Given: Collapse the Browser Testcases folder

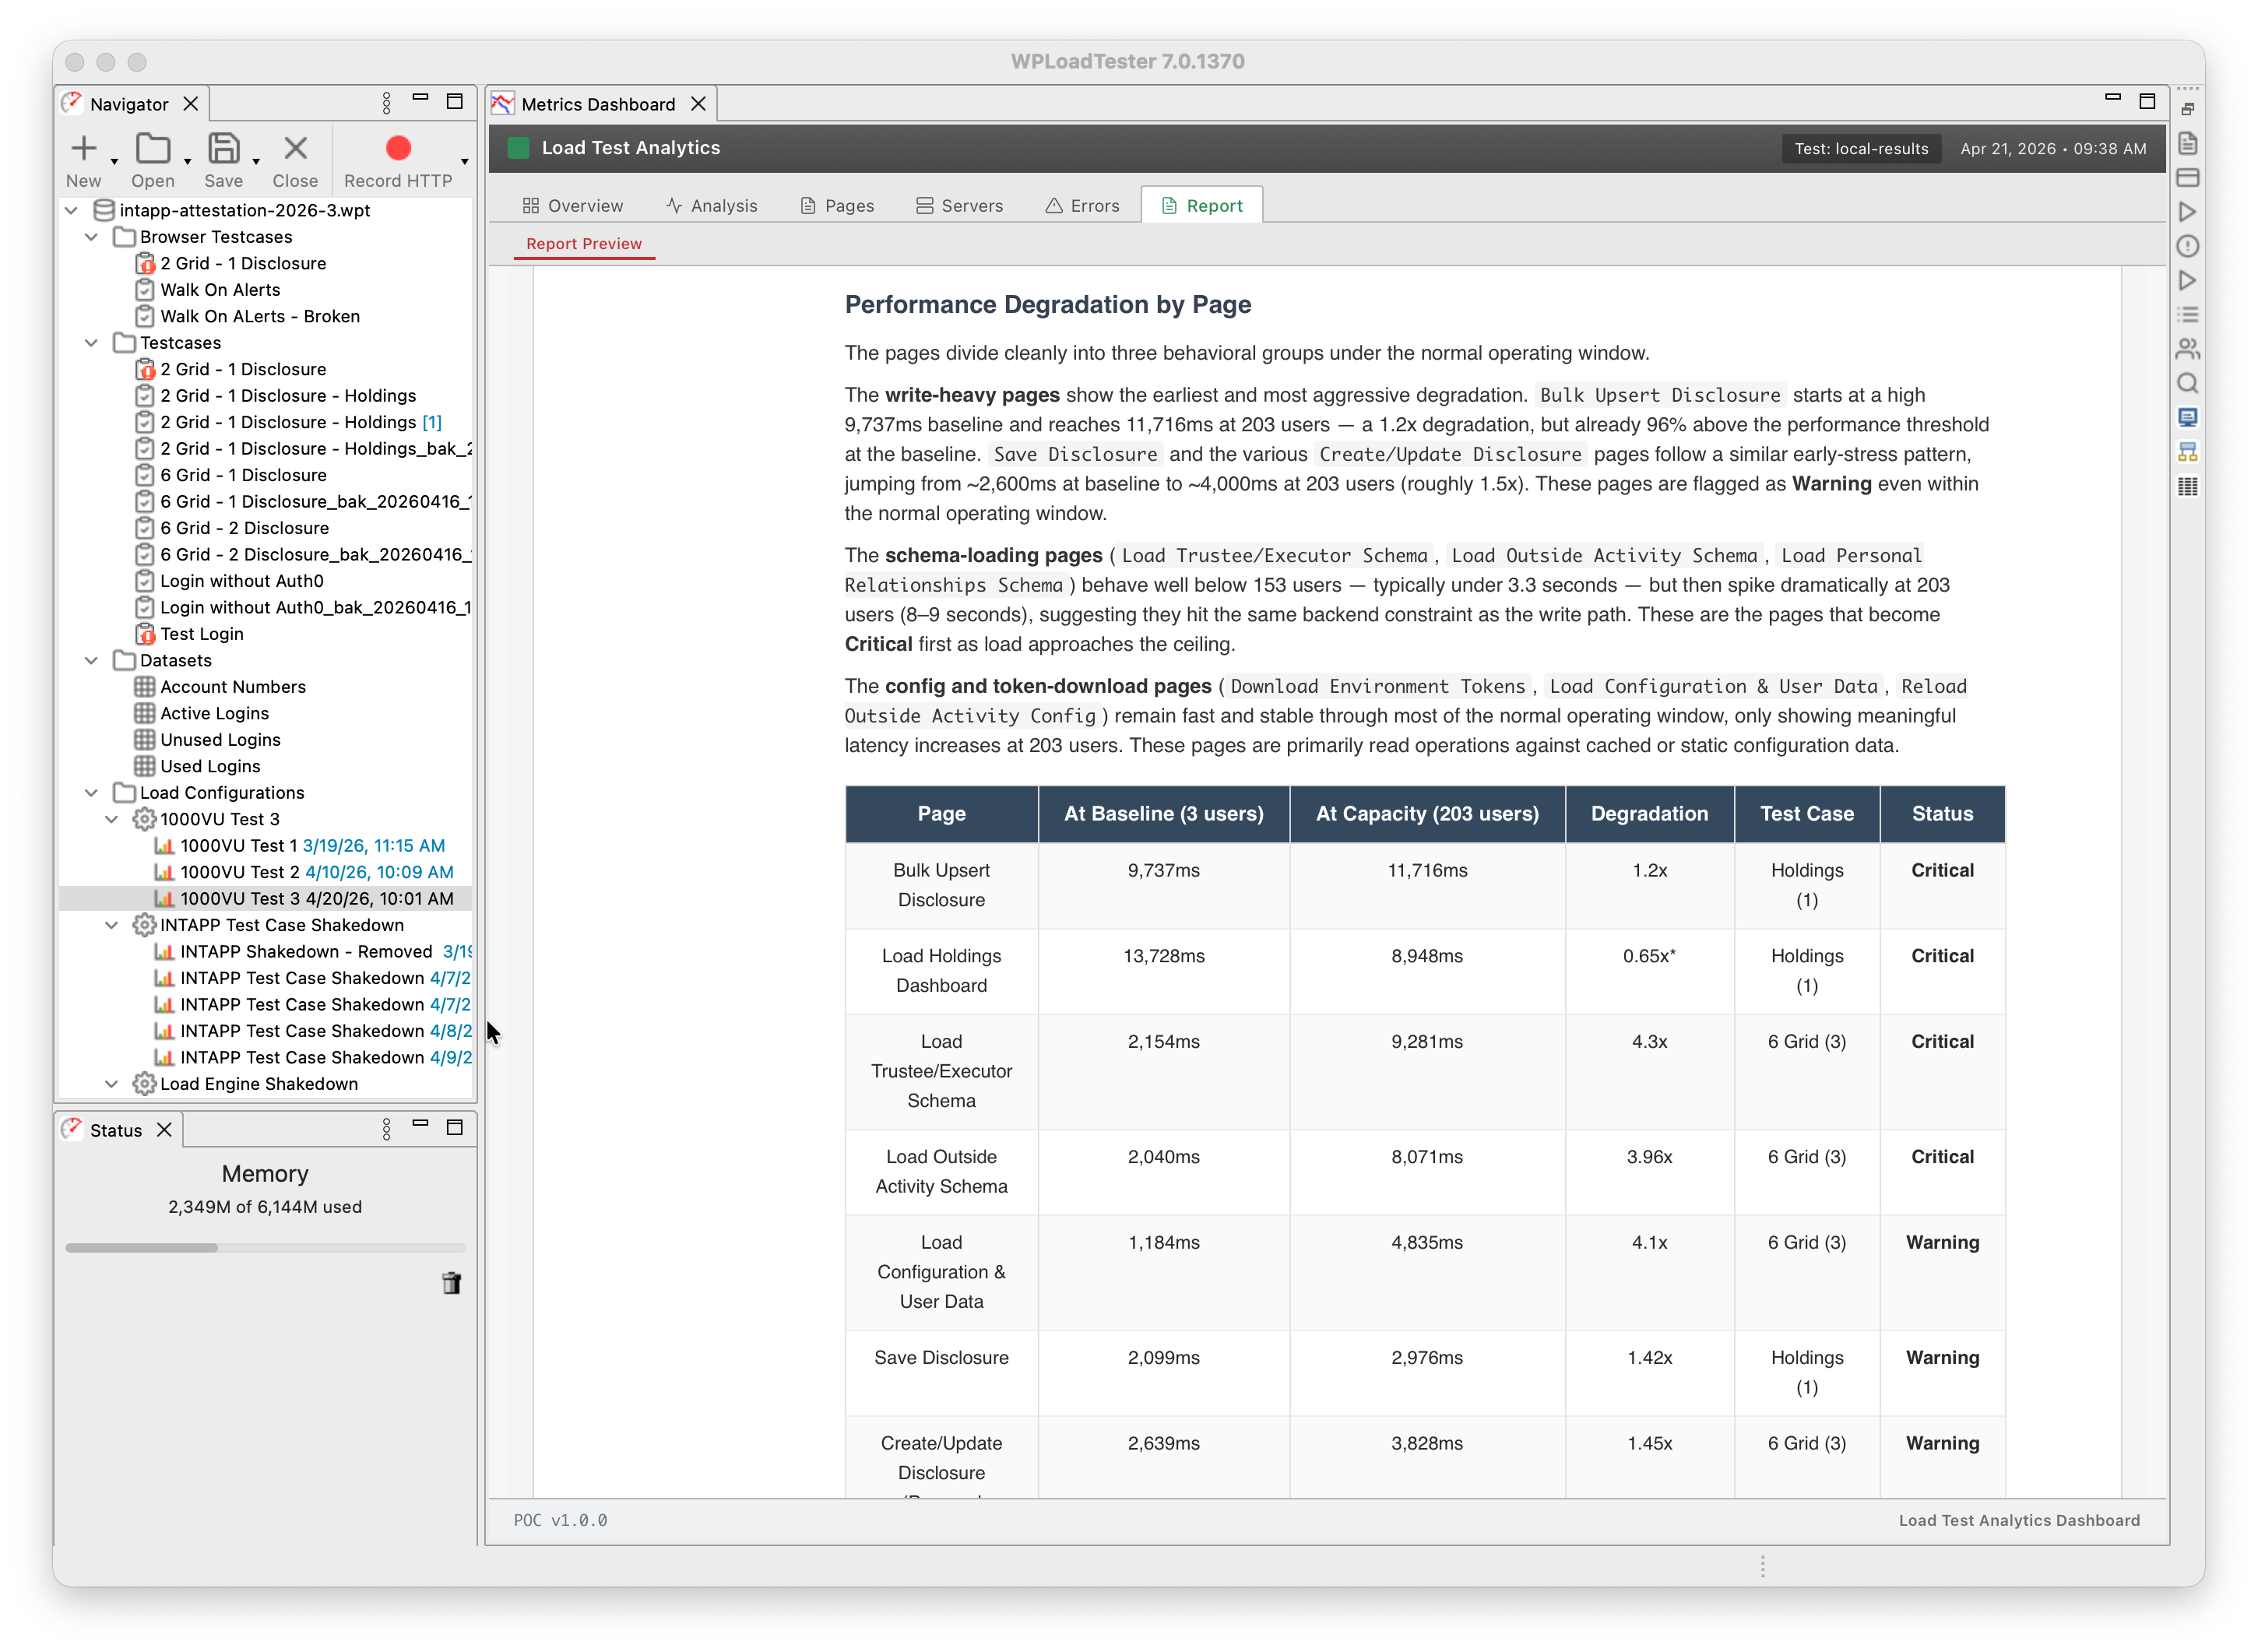Looking at the screenshot, I should tap(91, 237).
